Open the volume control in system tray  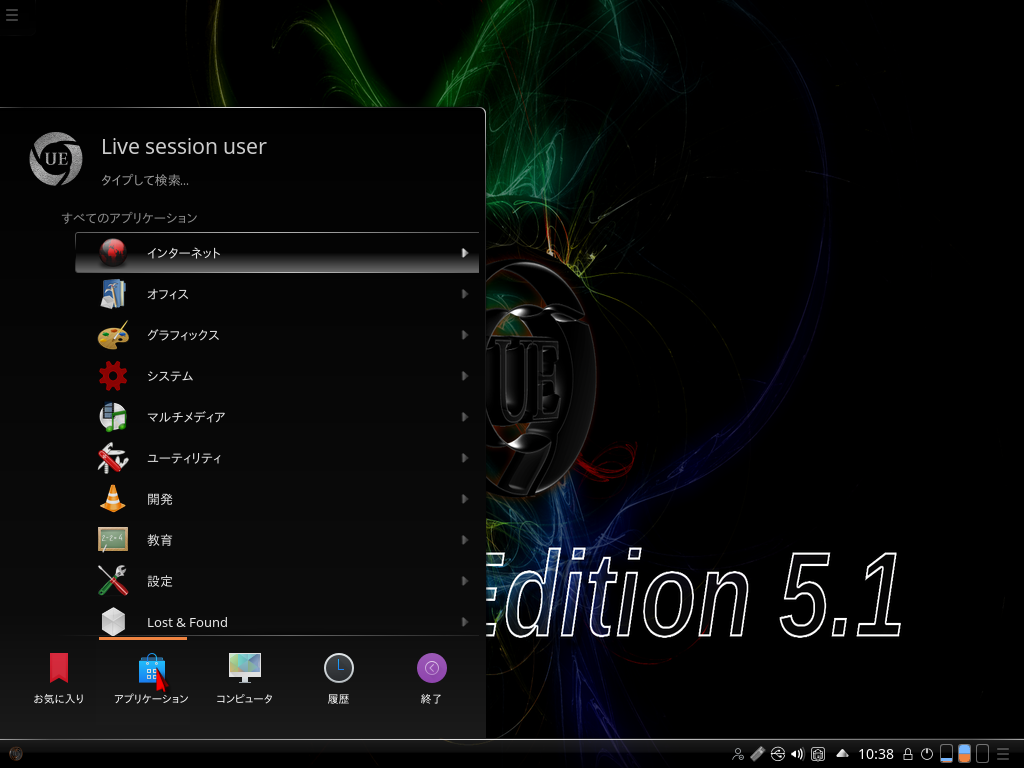(x=797, y=754)
